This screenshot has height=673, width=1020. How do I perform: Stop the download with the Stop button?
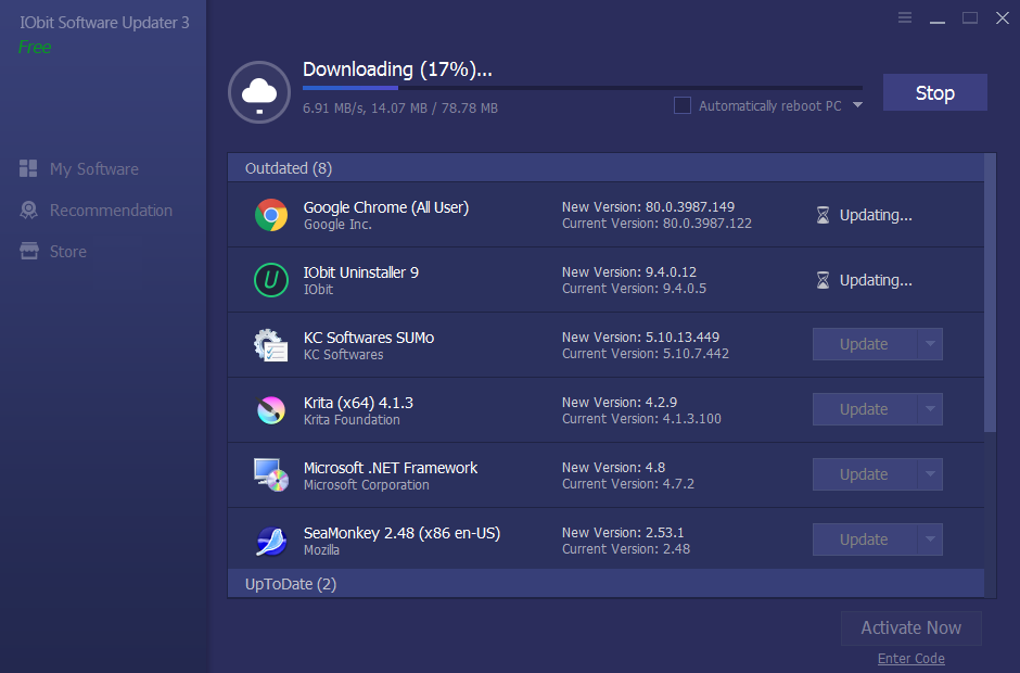935,92
